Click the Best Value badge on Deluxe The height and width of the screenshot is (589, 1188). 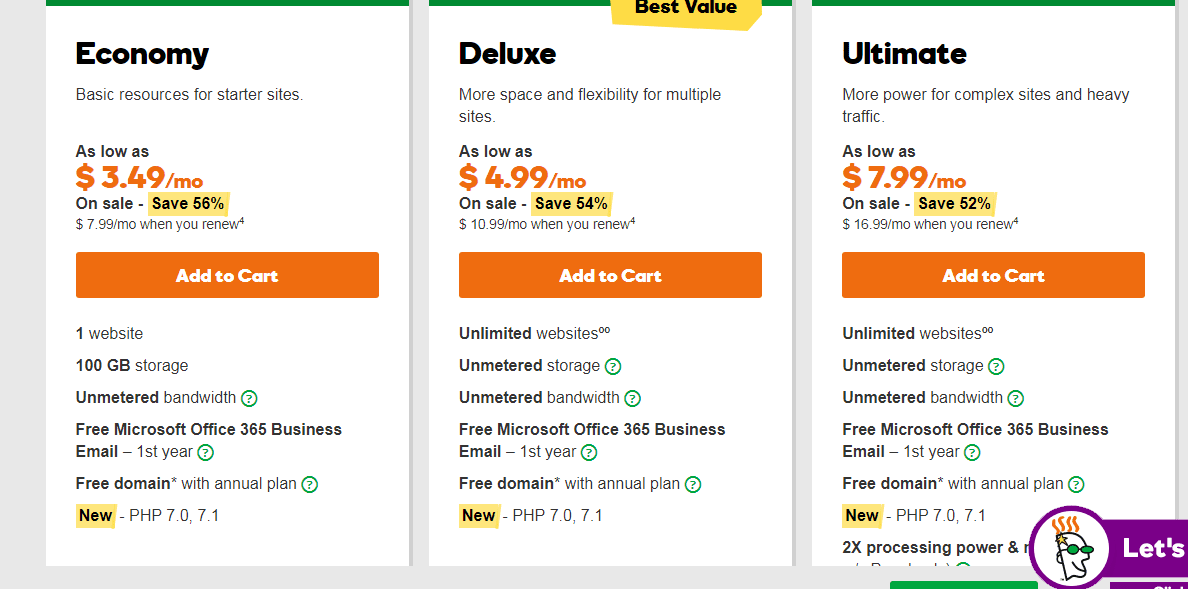pos(686,10)
